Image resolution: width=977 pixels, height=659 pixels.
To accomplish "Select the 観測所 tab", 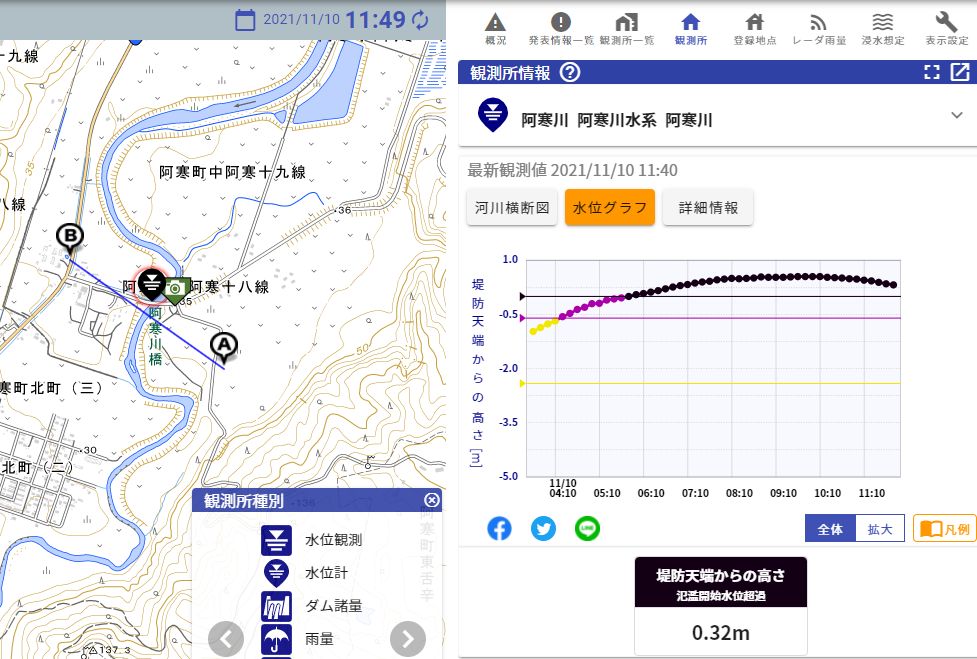I will pos(690,29).
